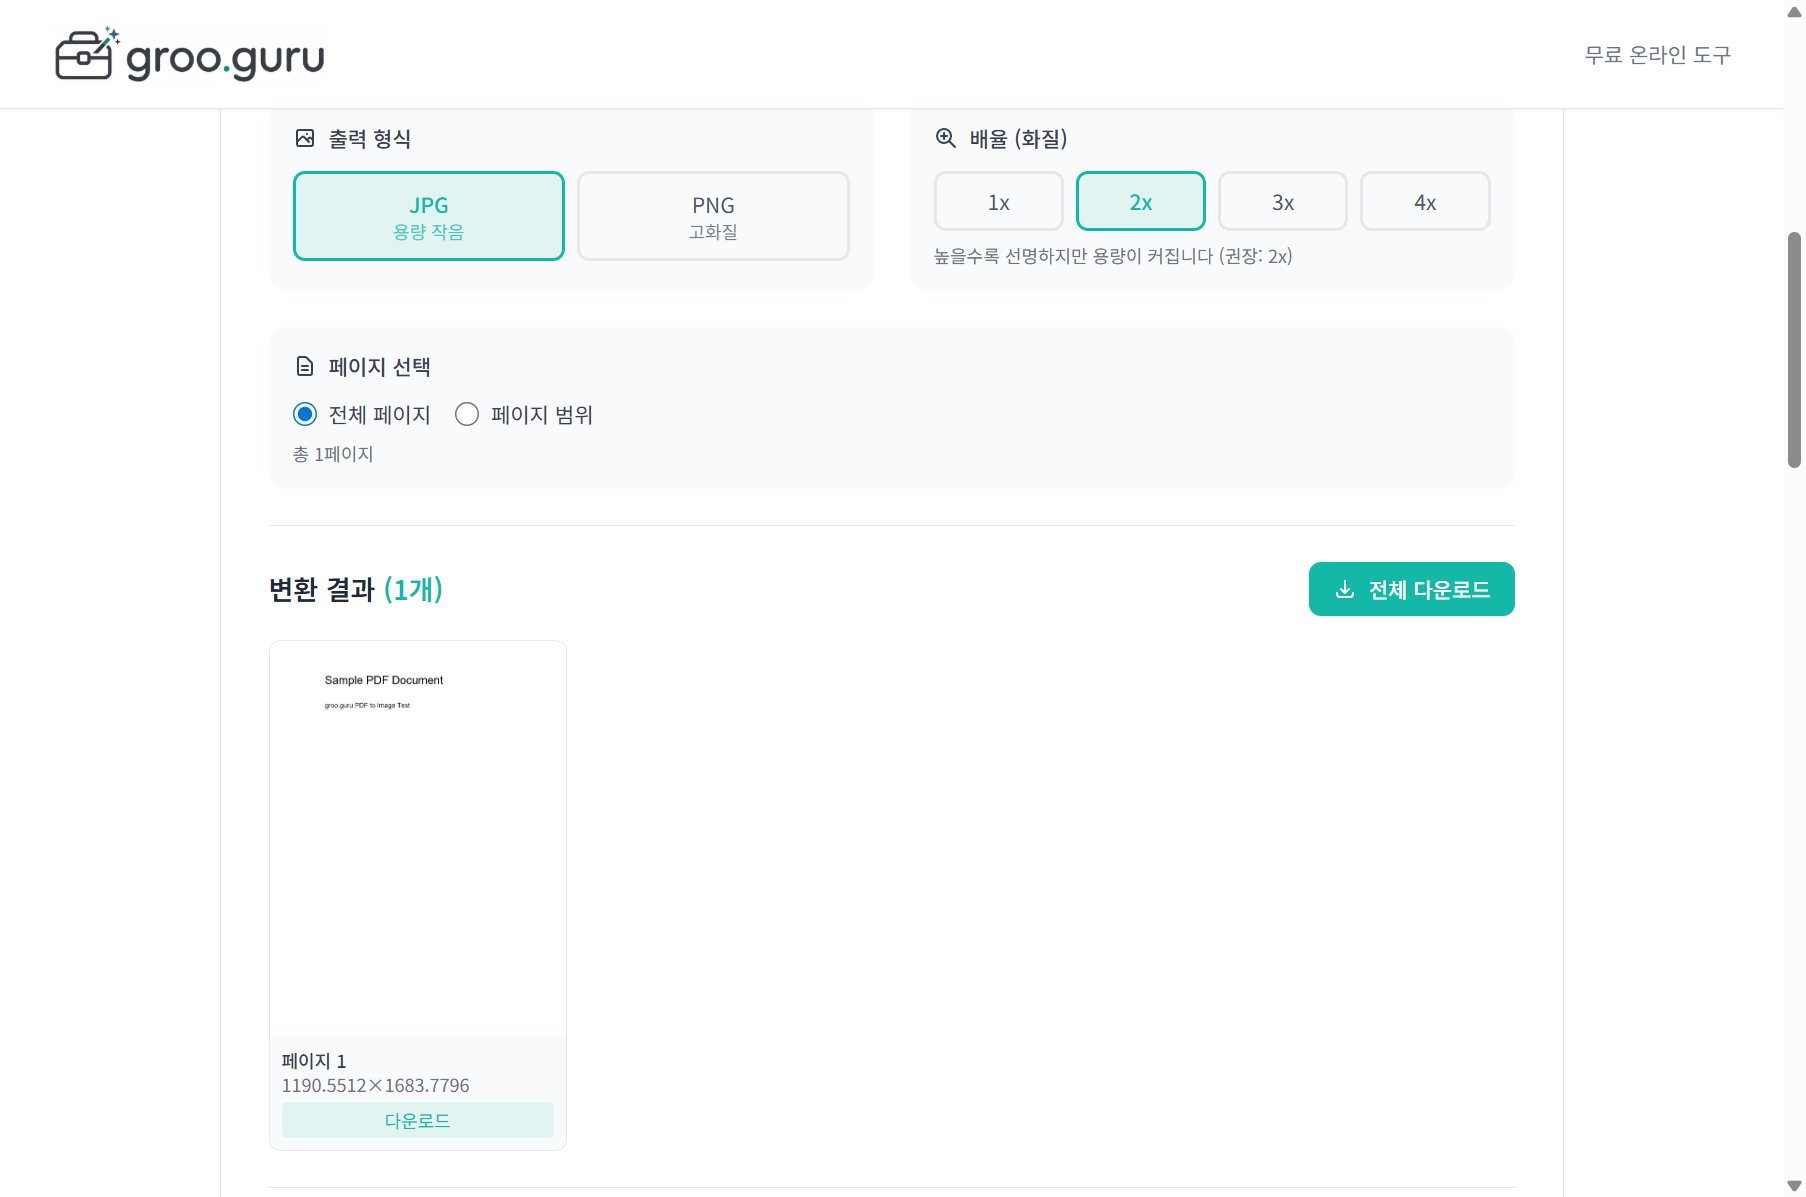Open the 무료 온라인 도구 menu link
Viewport: 1806px width, 1197px height.
coord(1657,55)
